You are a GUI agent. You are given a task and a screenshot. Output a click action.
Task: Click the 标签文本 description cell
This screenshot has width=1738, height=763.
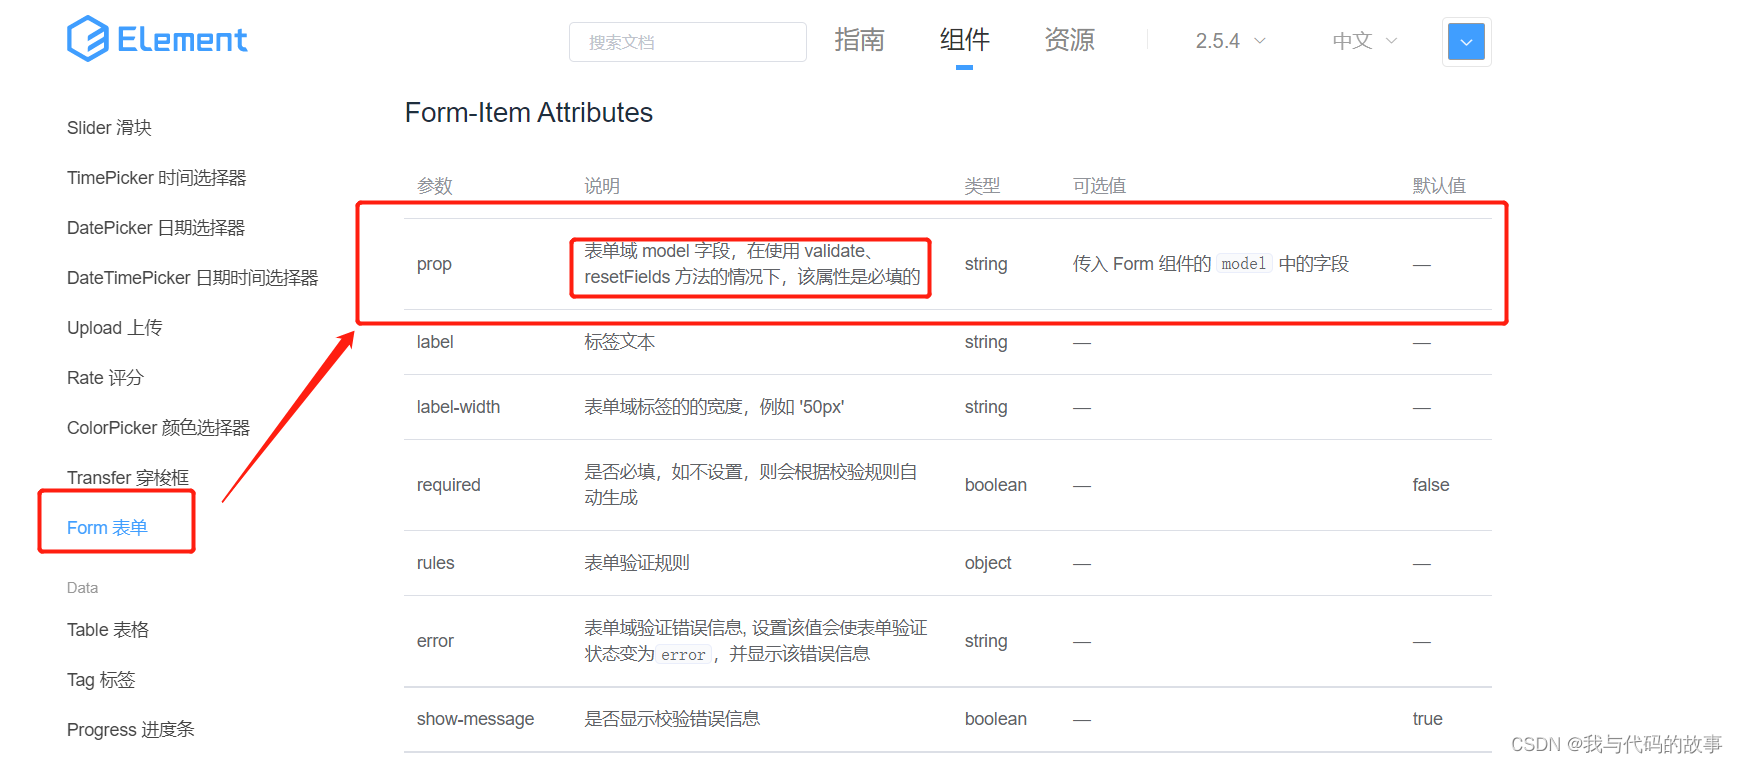pyautogui.click(x=620, y=342)
